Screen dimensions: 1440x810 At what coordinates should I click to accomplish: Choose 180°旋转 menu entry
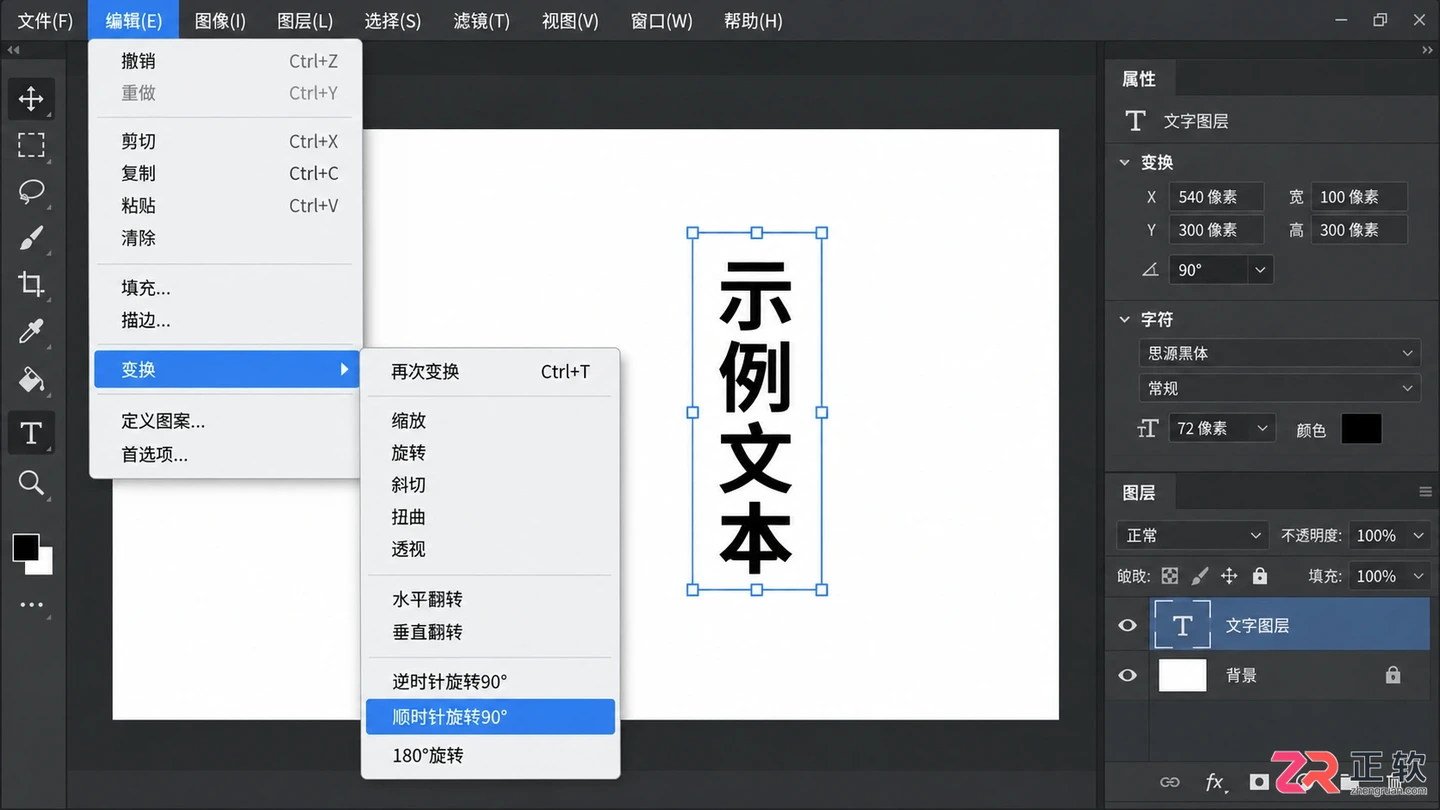click(x=490, y=756)
